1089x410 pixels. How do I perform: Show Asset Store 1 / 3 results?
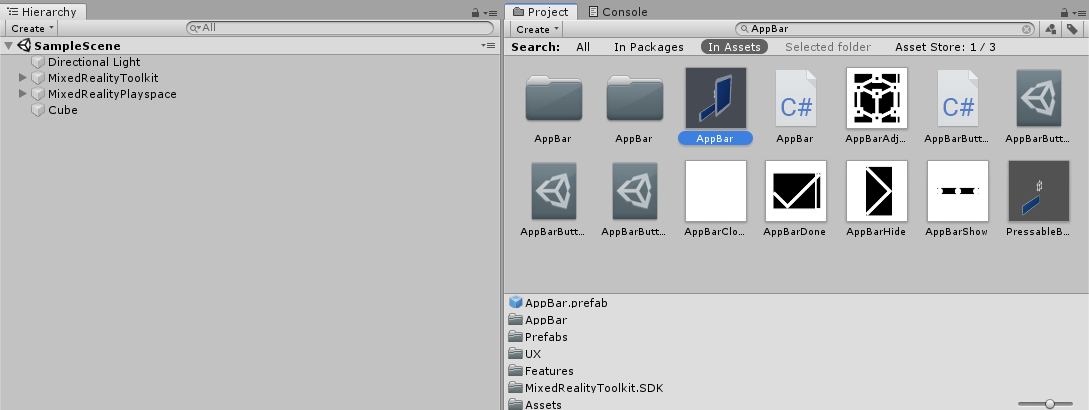[x=945, y=47]
